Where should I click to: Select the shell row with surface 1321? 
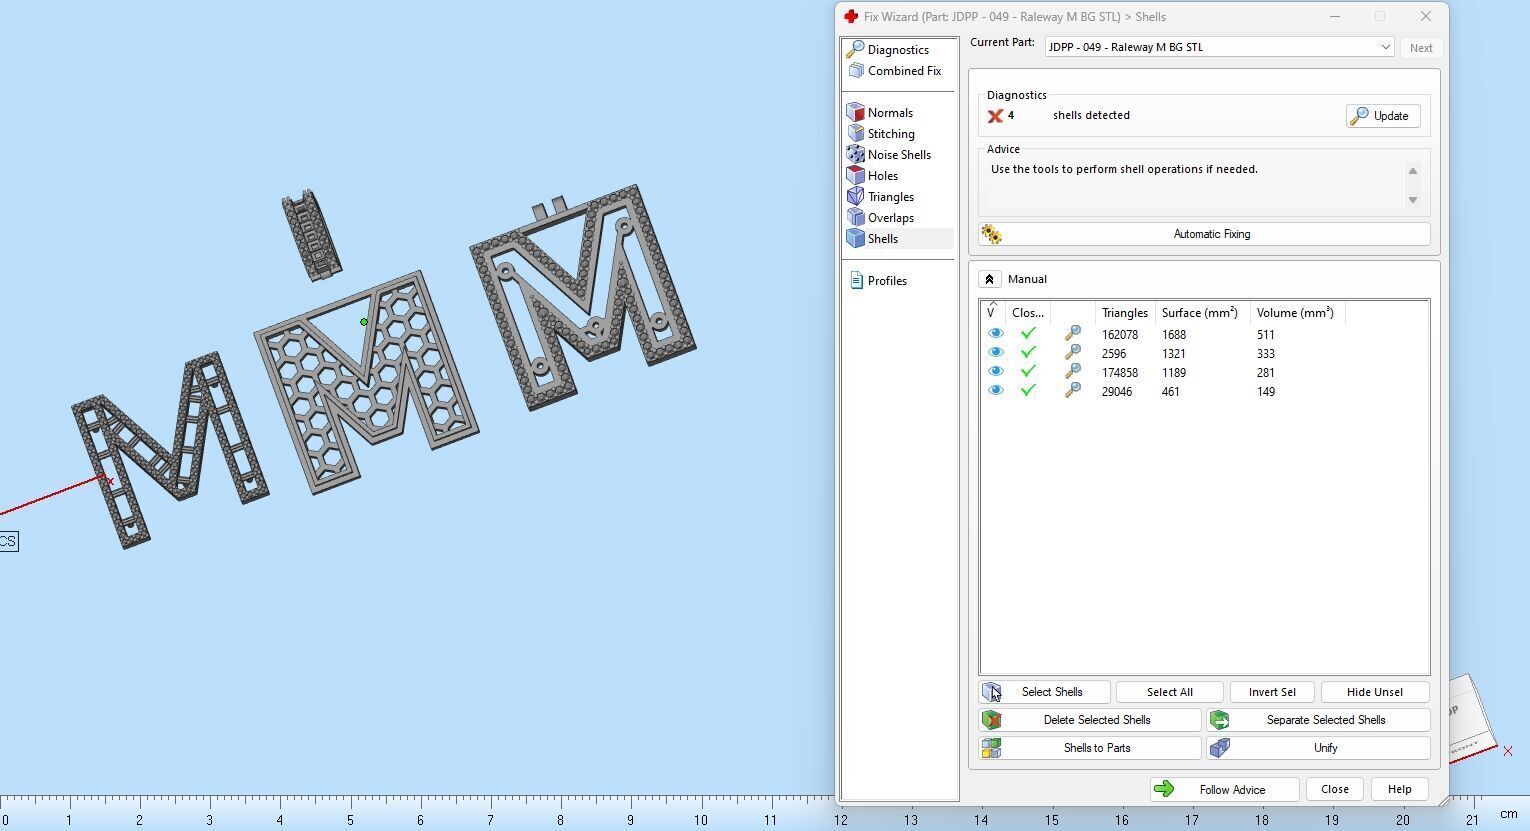point(1204,354)
